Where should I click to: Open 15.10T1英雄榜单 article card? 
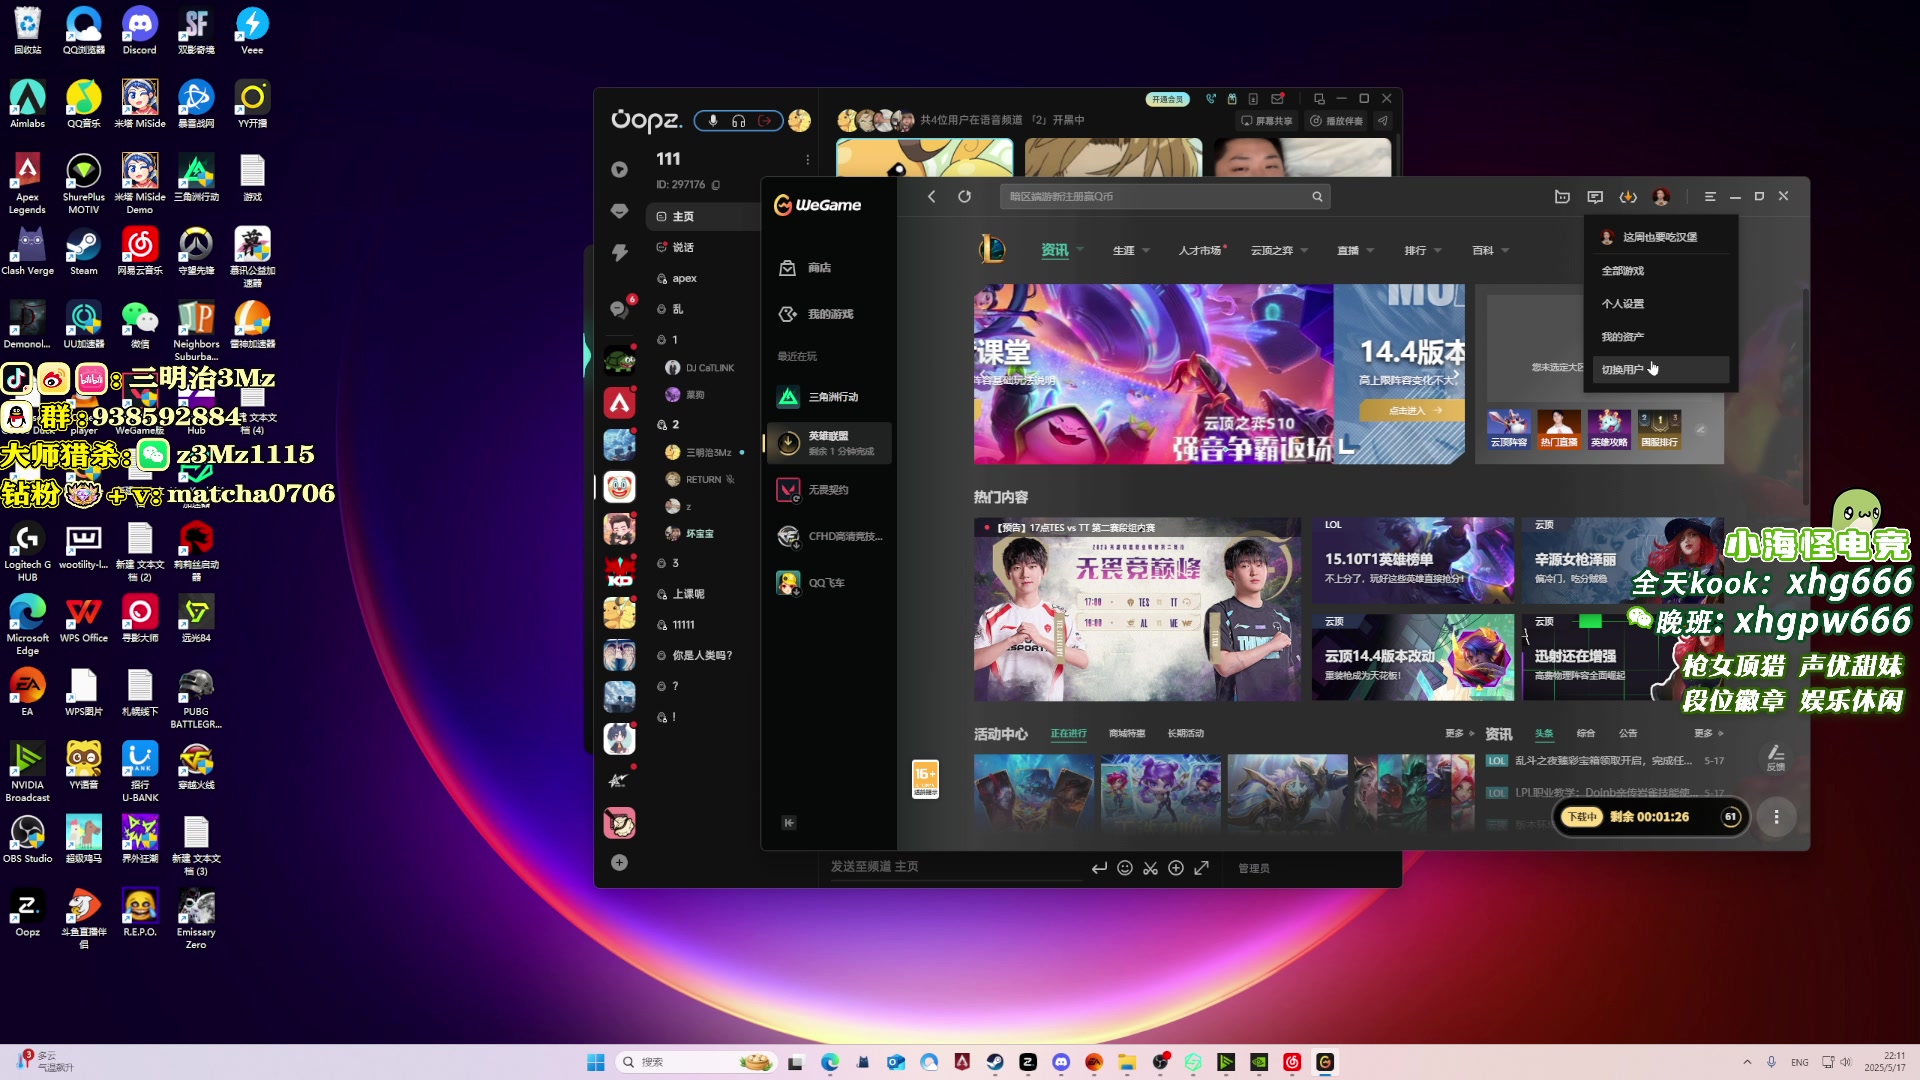point(1412,561)
